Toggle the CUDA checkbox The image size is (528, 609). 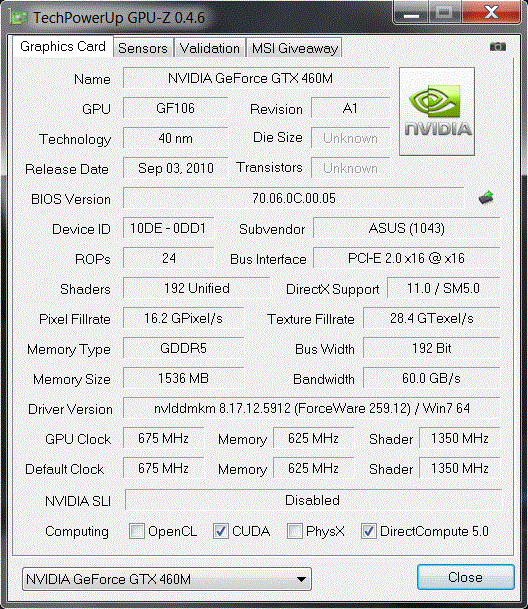tap(221, 531)
